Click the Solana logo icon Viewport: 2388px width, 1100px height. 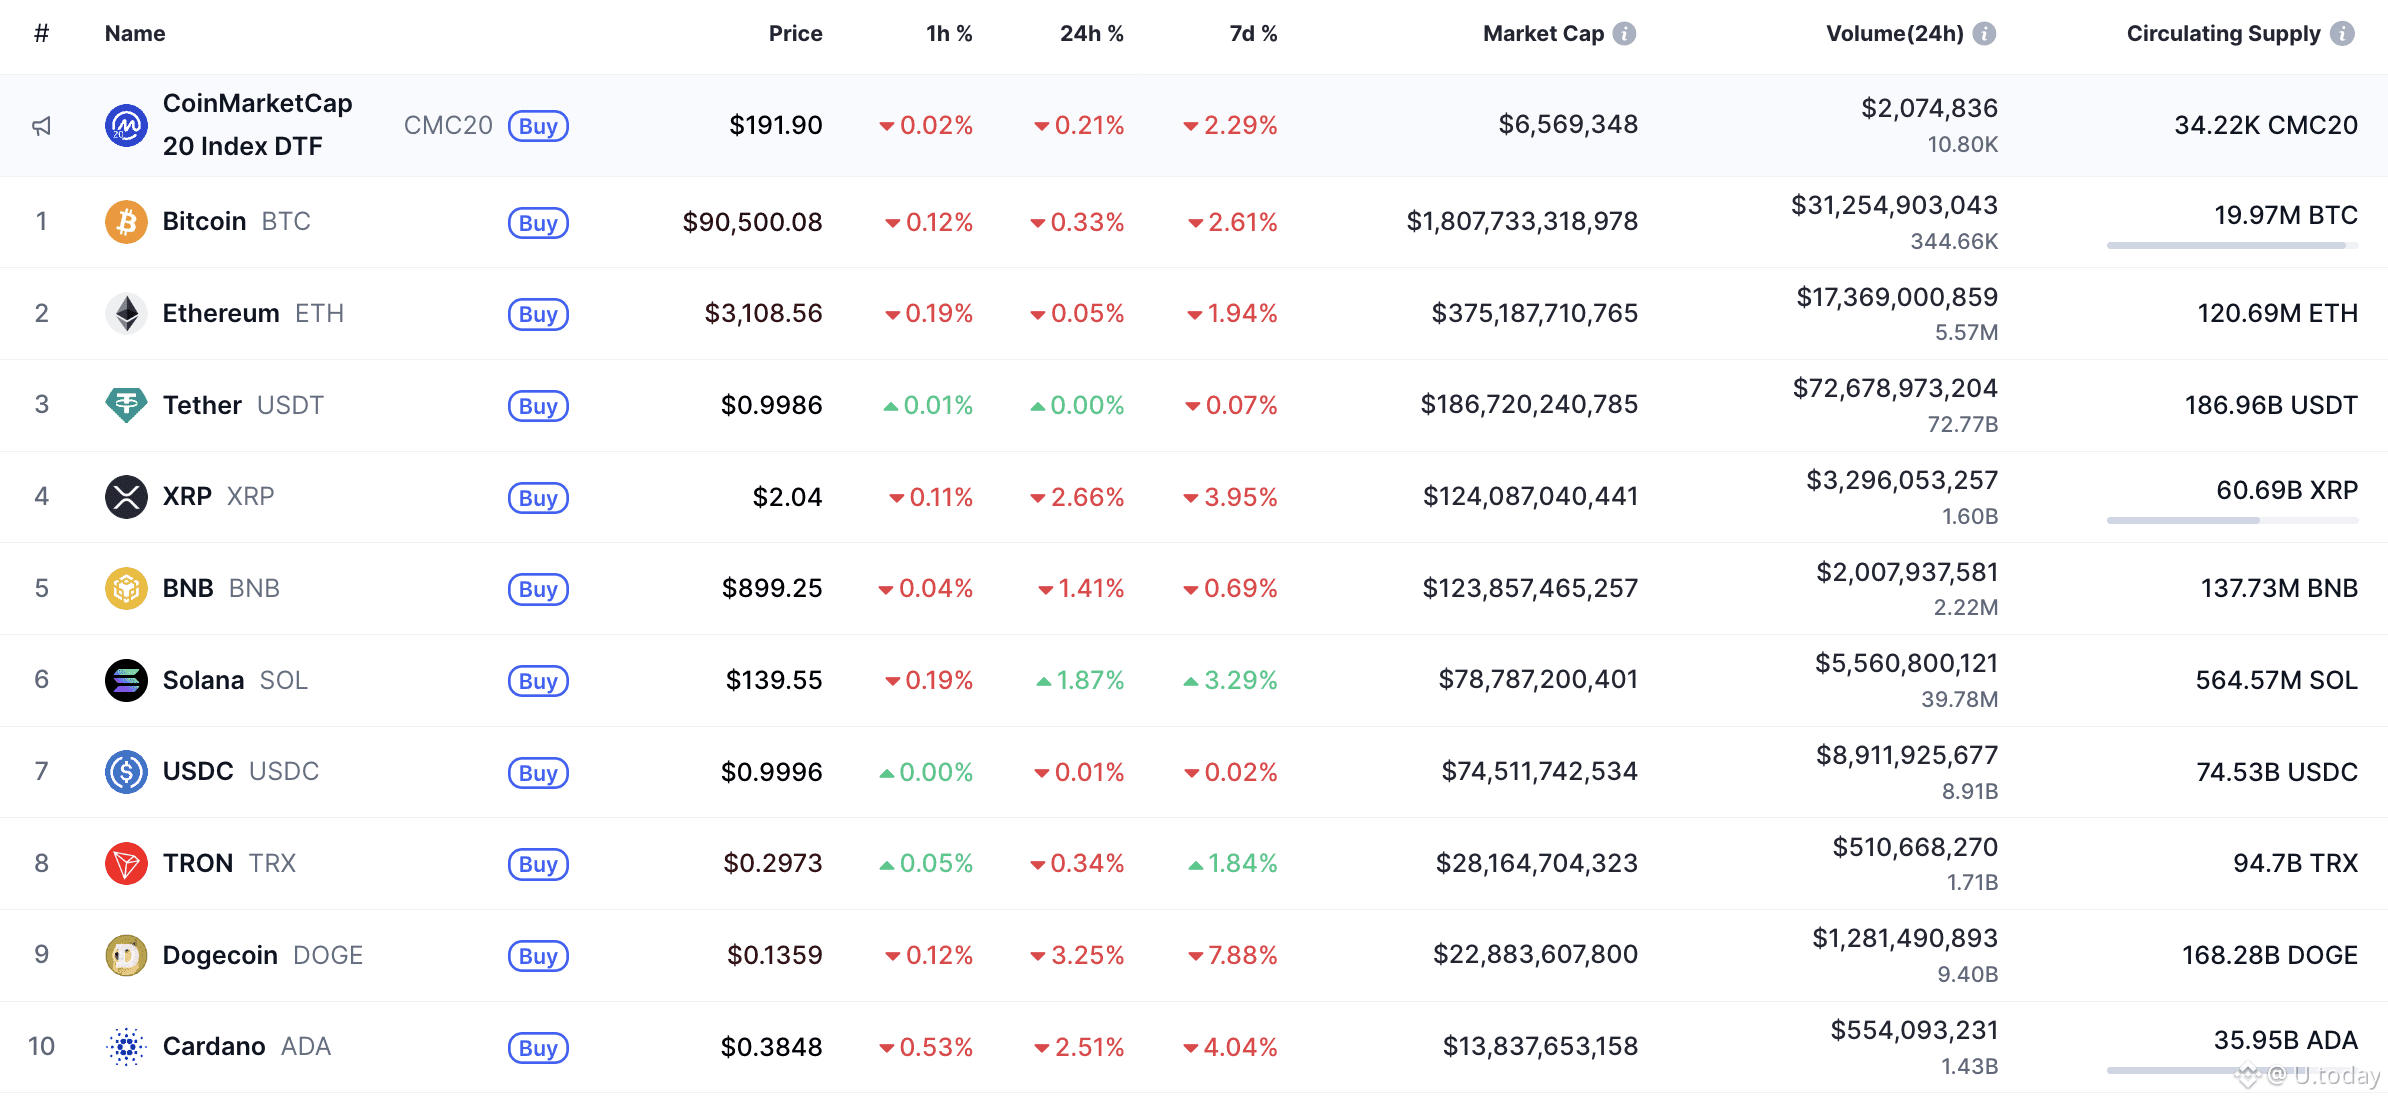126,681
